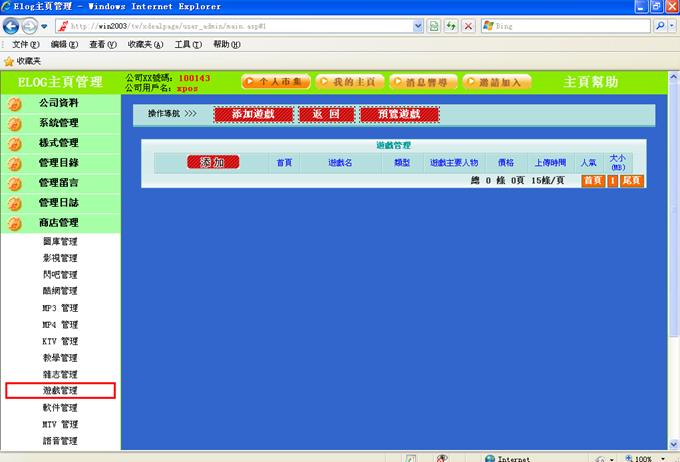Expand the zoom level dropdown at 100%

(661, 458)
